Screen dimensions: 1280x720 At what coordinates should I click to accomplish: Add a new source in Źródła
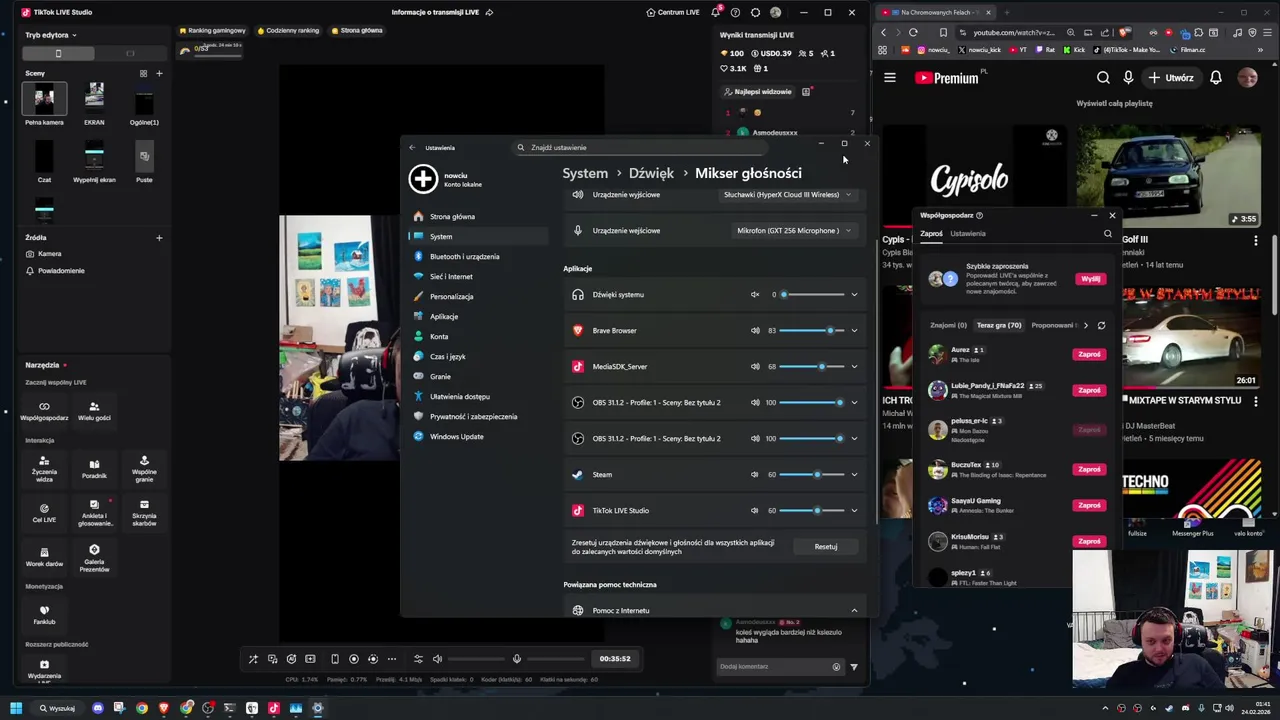click(159, 238)
